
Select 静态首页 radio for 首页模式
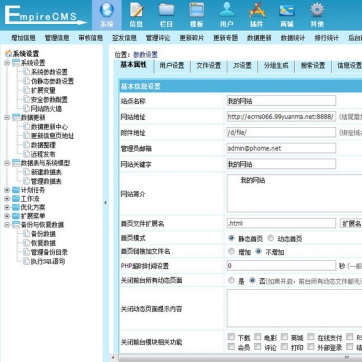tap(231, 238)
